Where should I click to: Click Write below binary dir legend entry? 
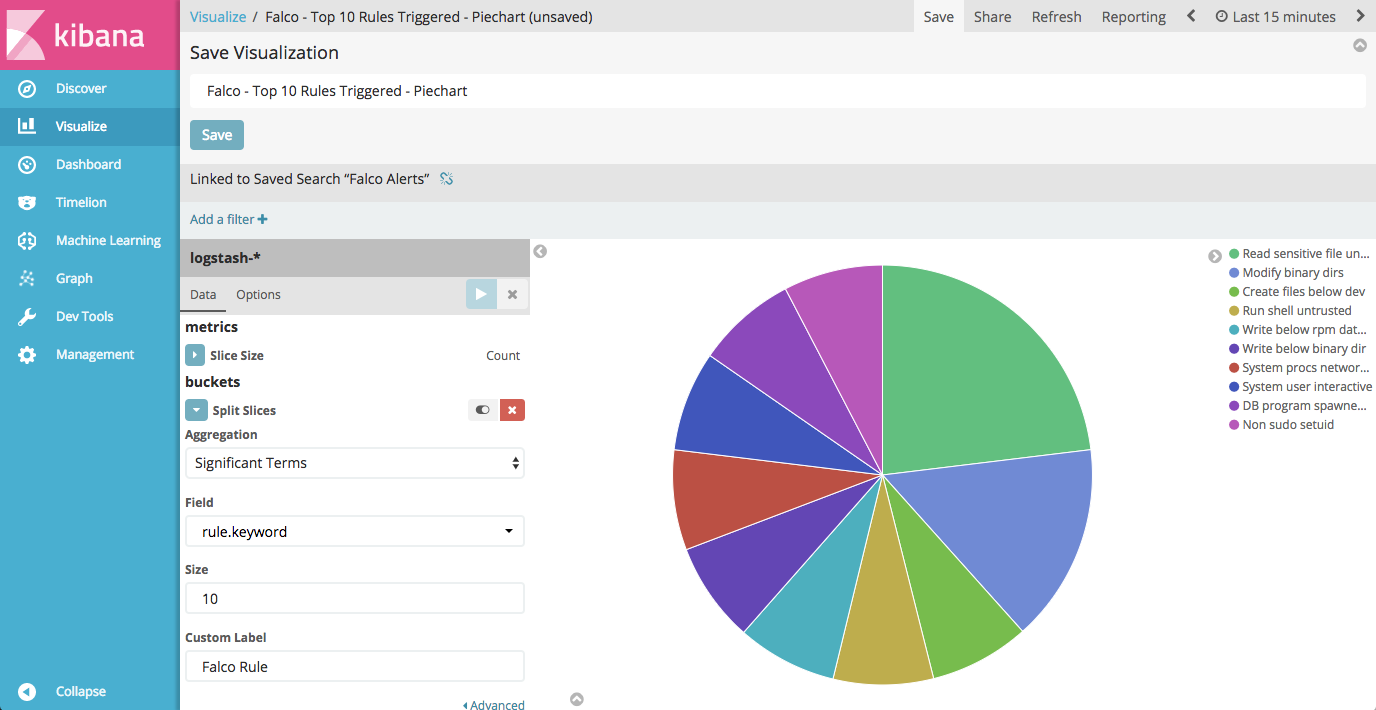click(x=1297, y=349)
